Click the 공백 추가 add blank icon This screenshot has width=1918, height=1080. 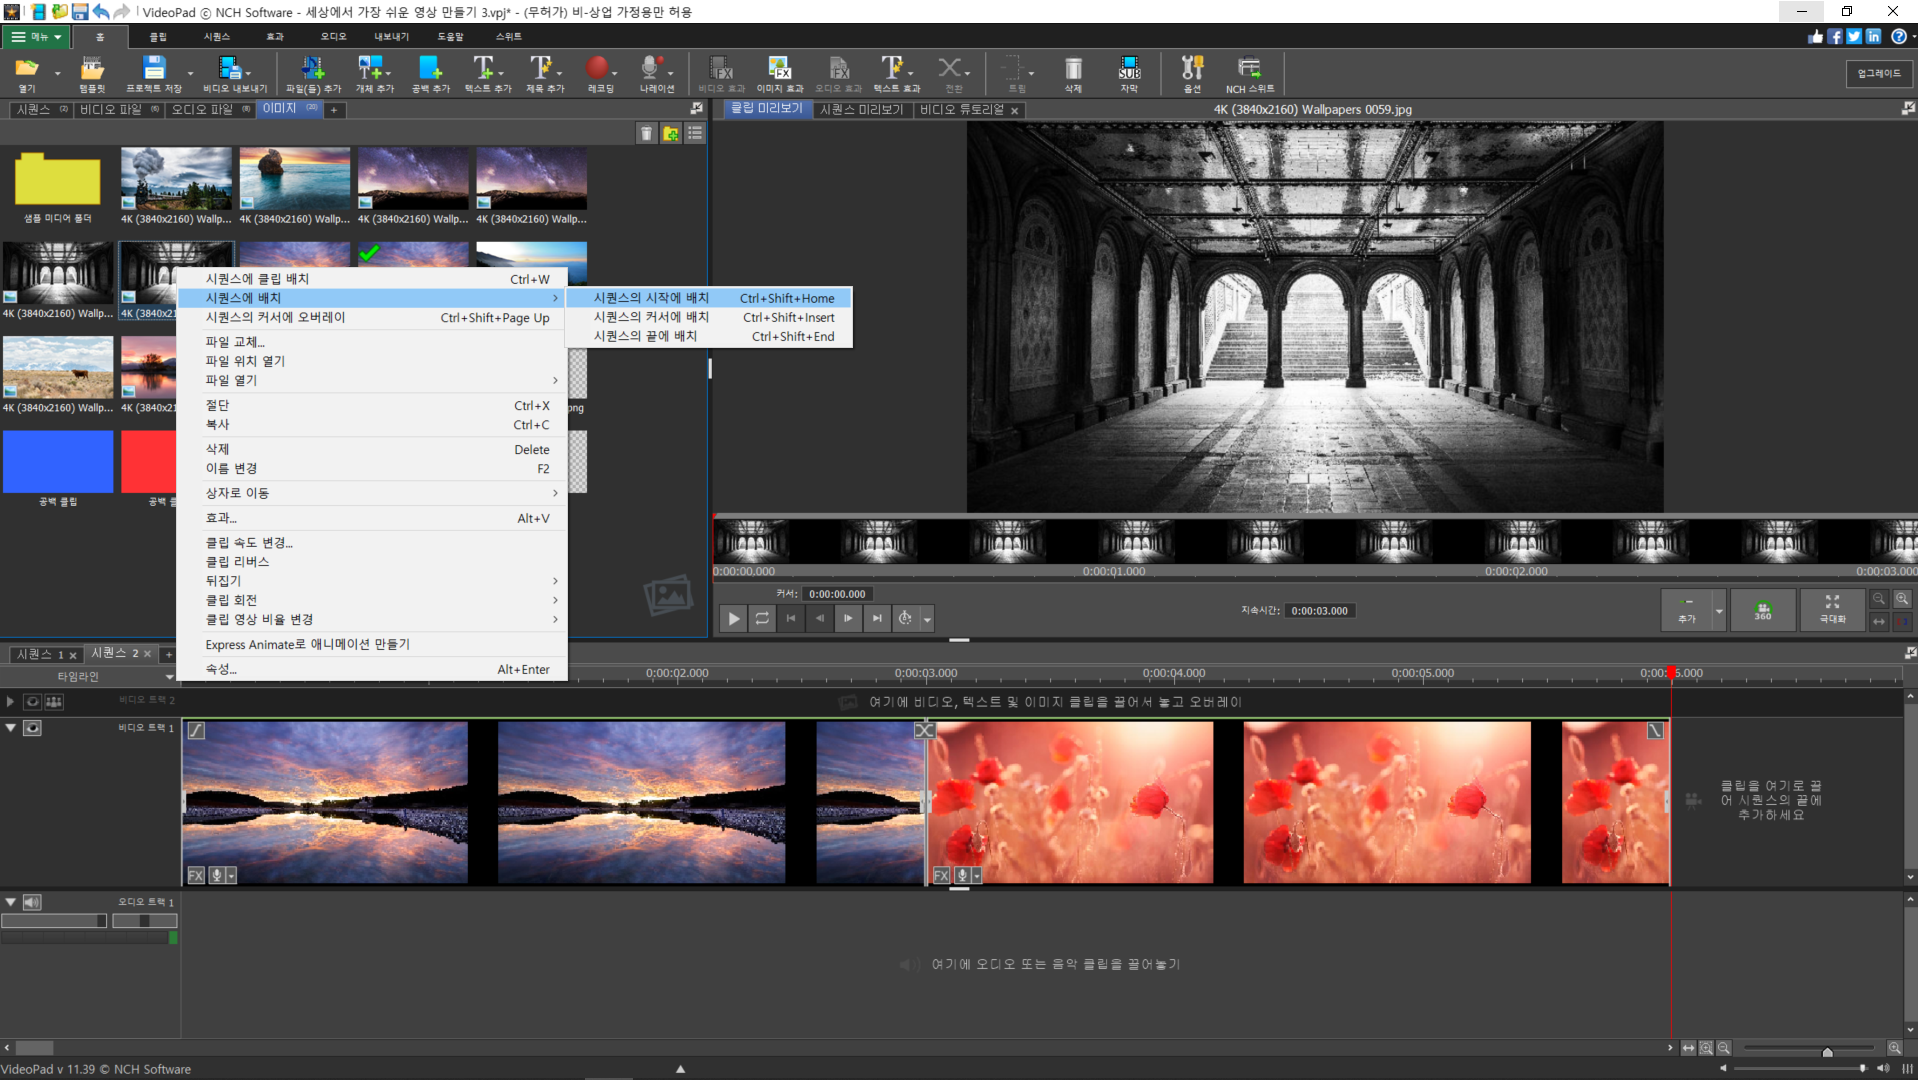[x=430, y=68]
